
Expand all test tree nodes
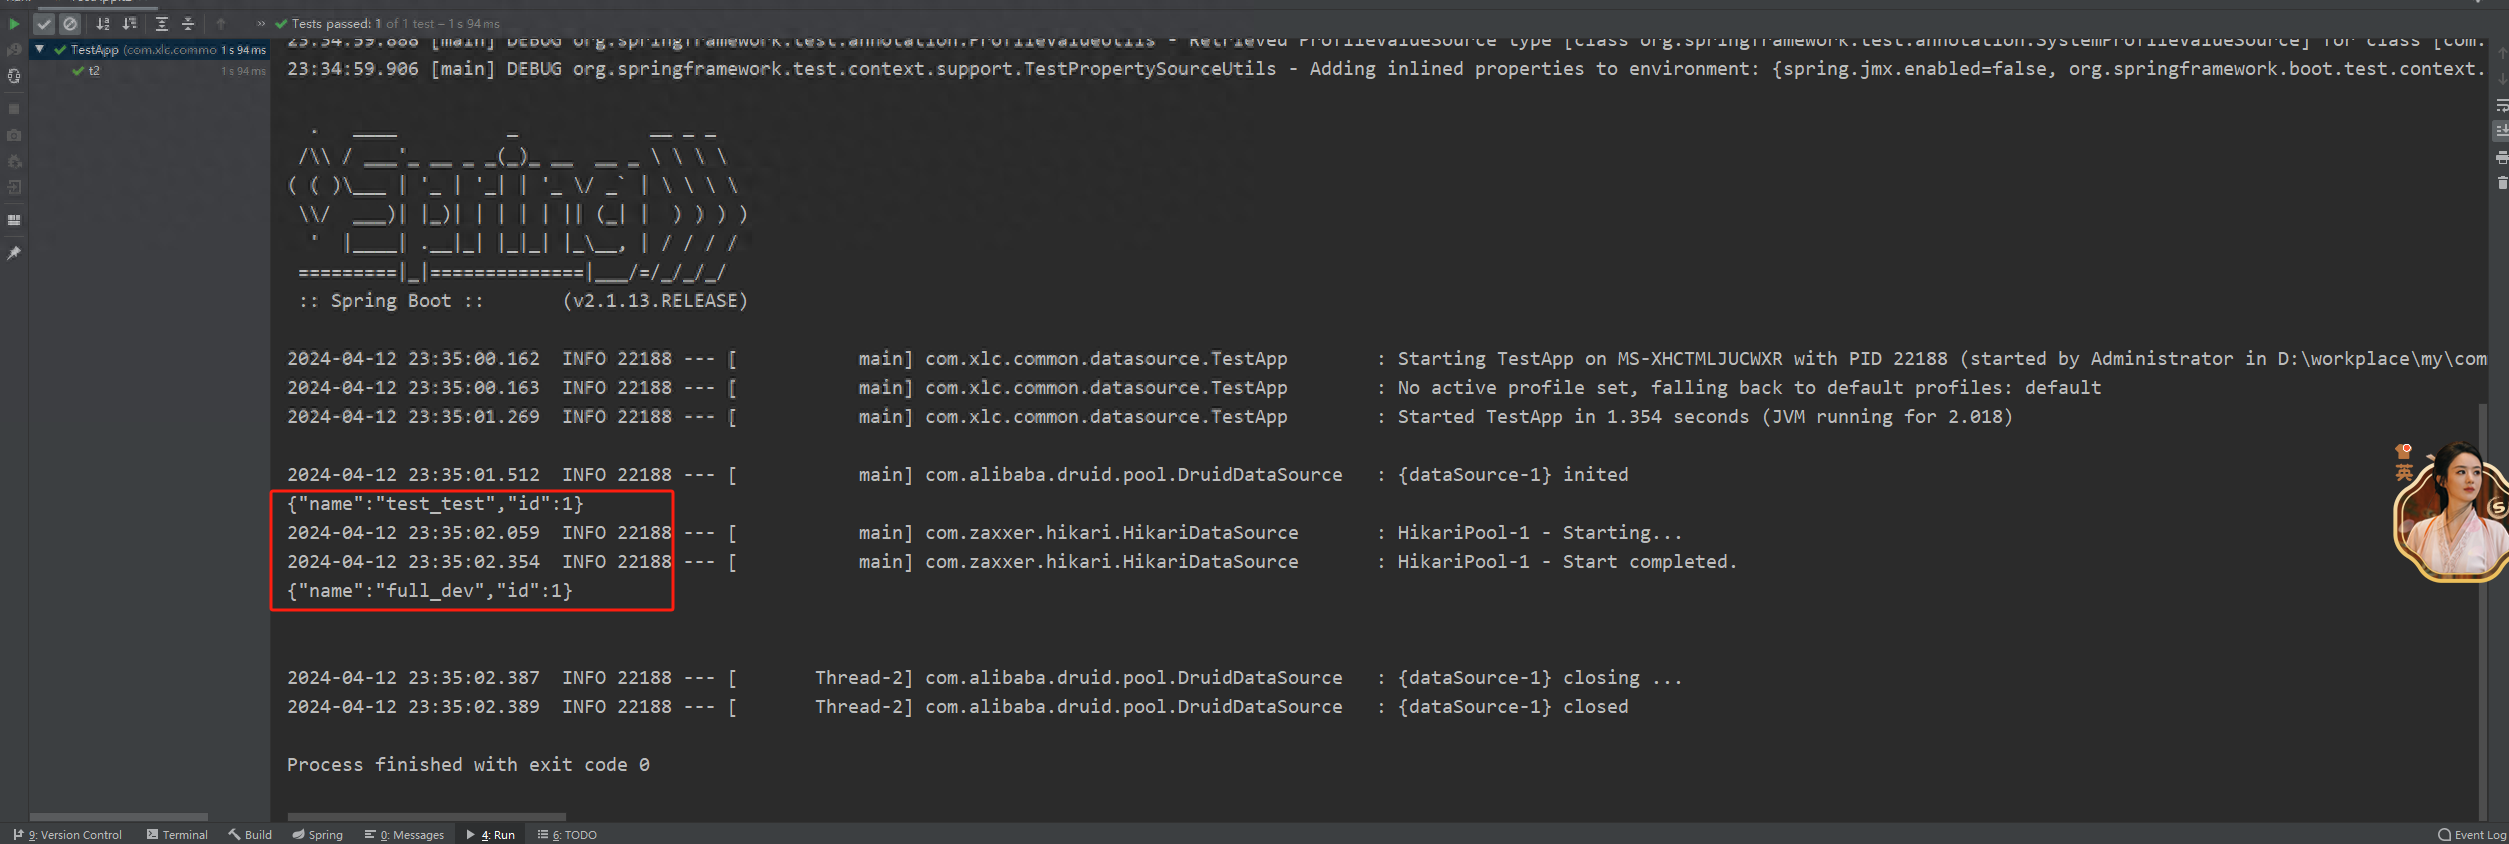(x=162, y=24)
